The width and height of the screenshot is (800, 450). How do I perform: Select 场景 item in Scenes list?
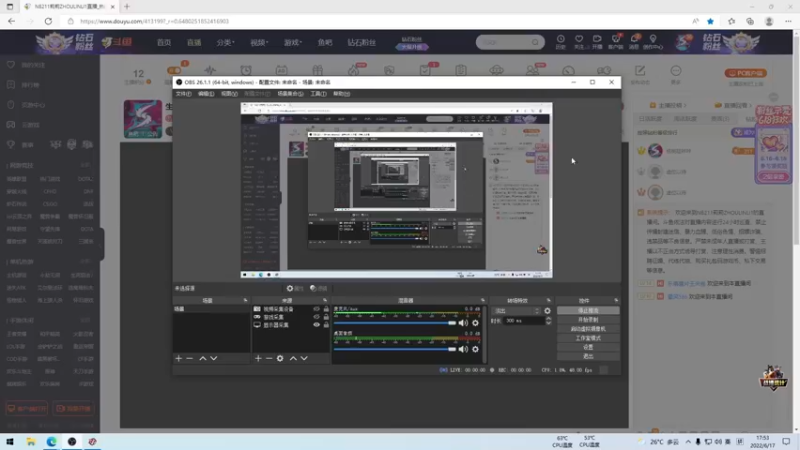pyautogui.click(x=211, y=309)
